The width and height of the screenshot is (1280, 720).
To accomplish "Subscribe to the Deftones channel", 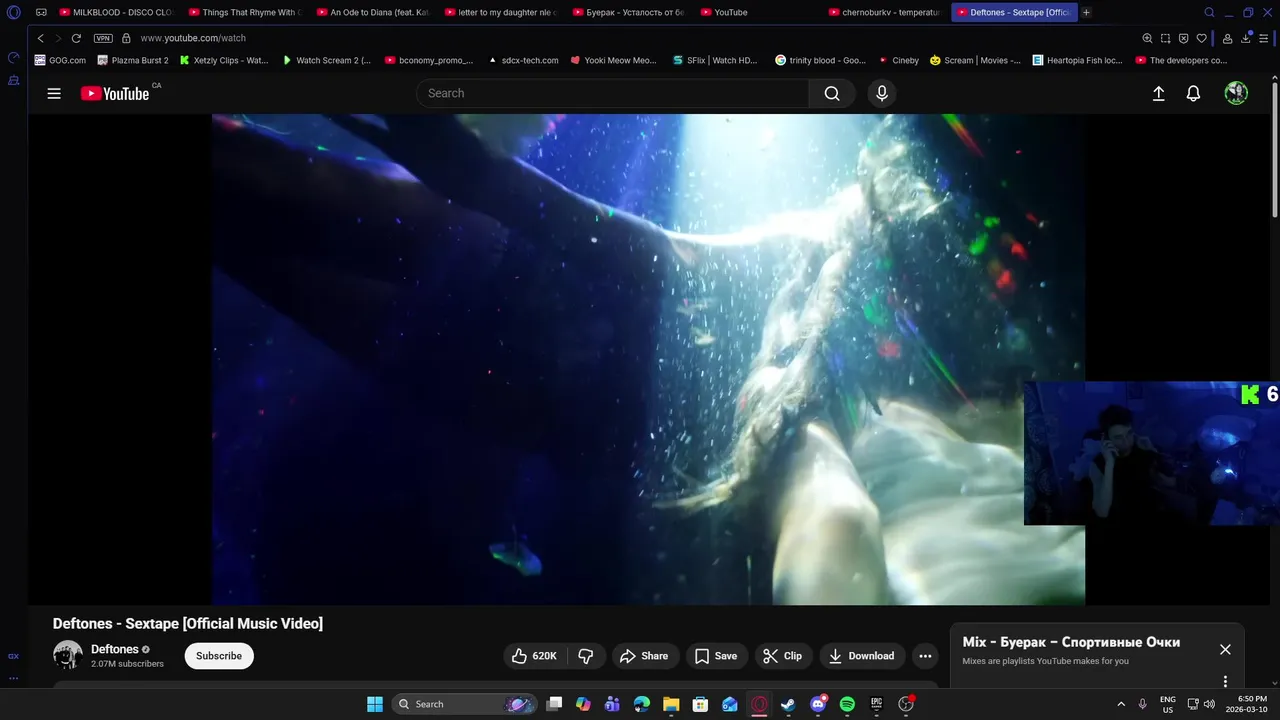I will point(219,656).
